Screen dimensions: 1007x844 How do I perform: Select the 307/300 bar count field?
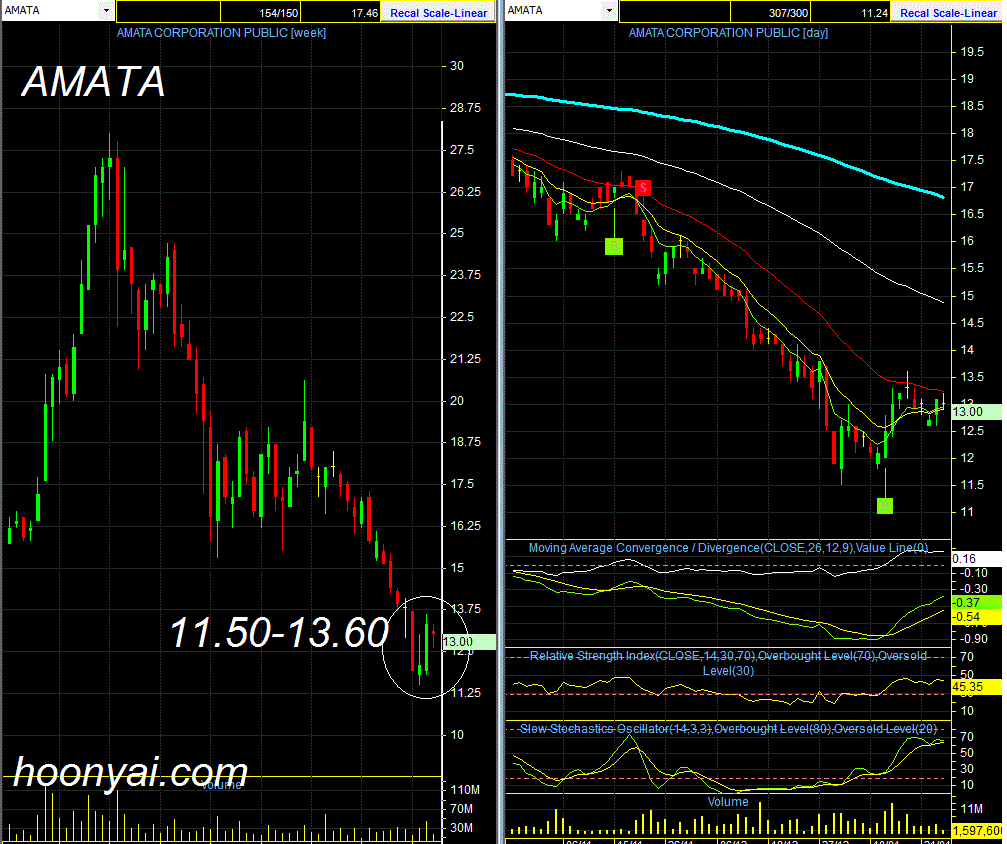[x=770, y=12]
